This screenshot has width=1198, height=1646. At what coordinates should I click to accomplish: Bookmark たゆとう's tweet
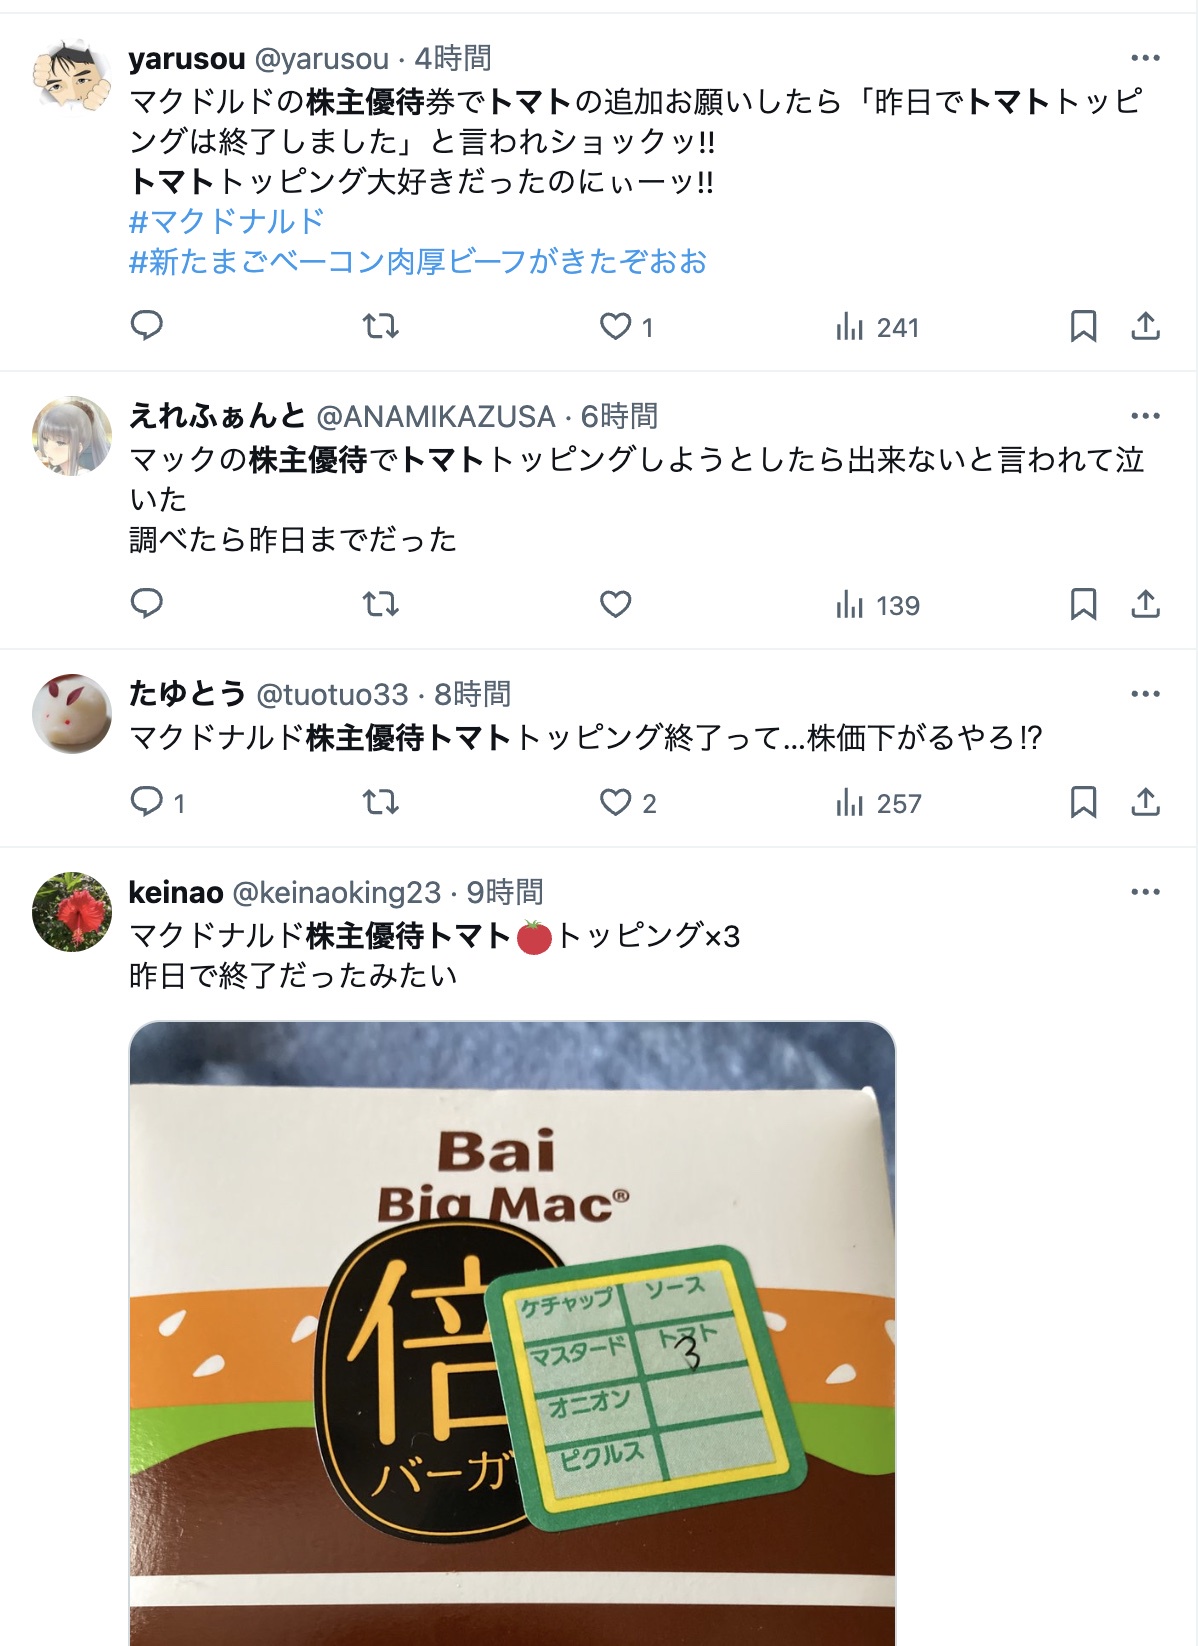point(1083,802)
